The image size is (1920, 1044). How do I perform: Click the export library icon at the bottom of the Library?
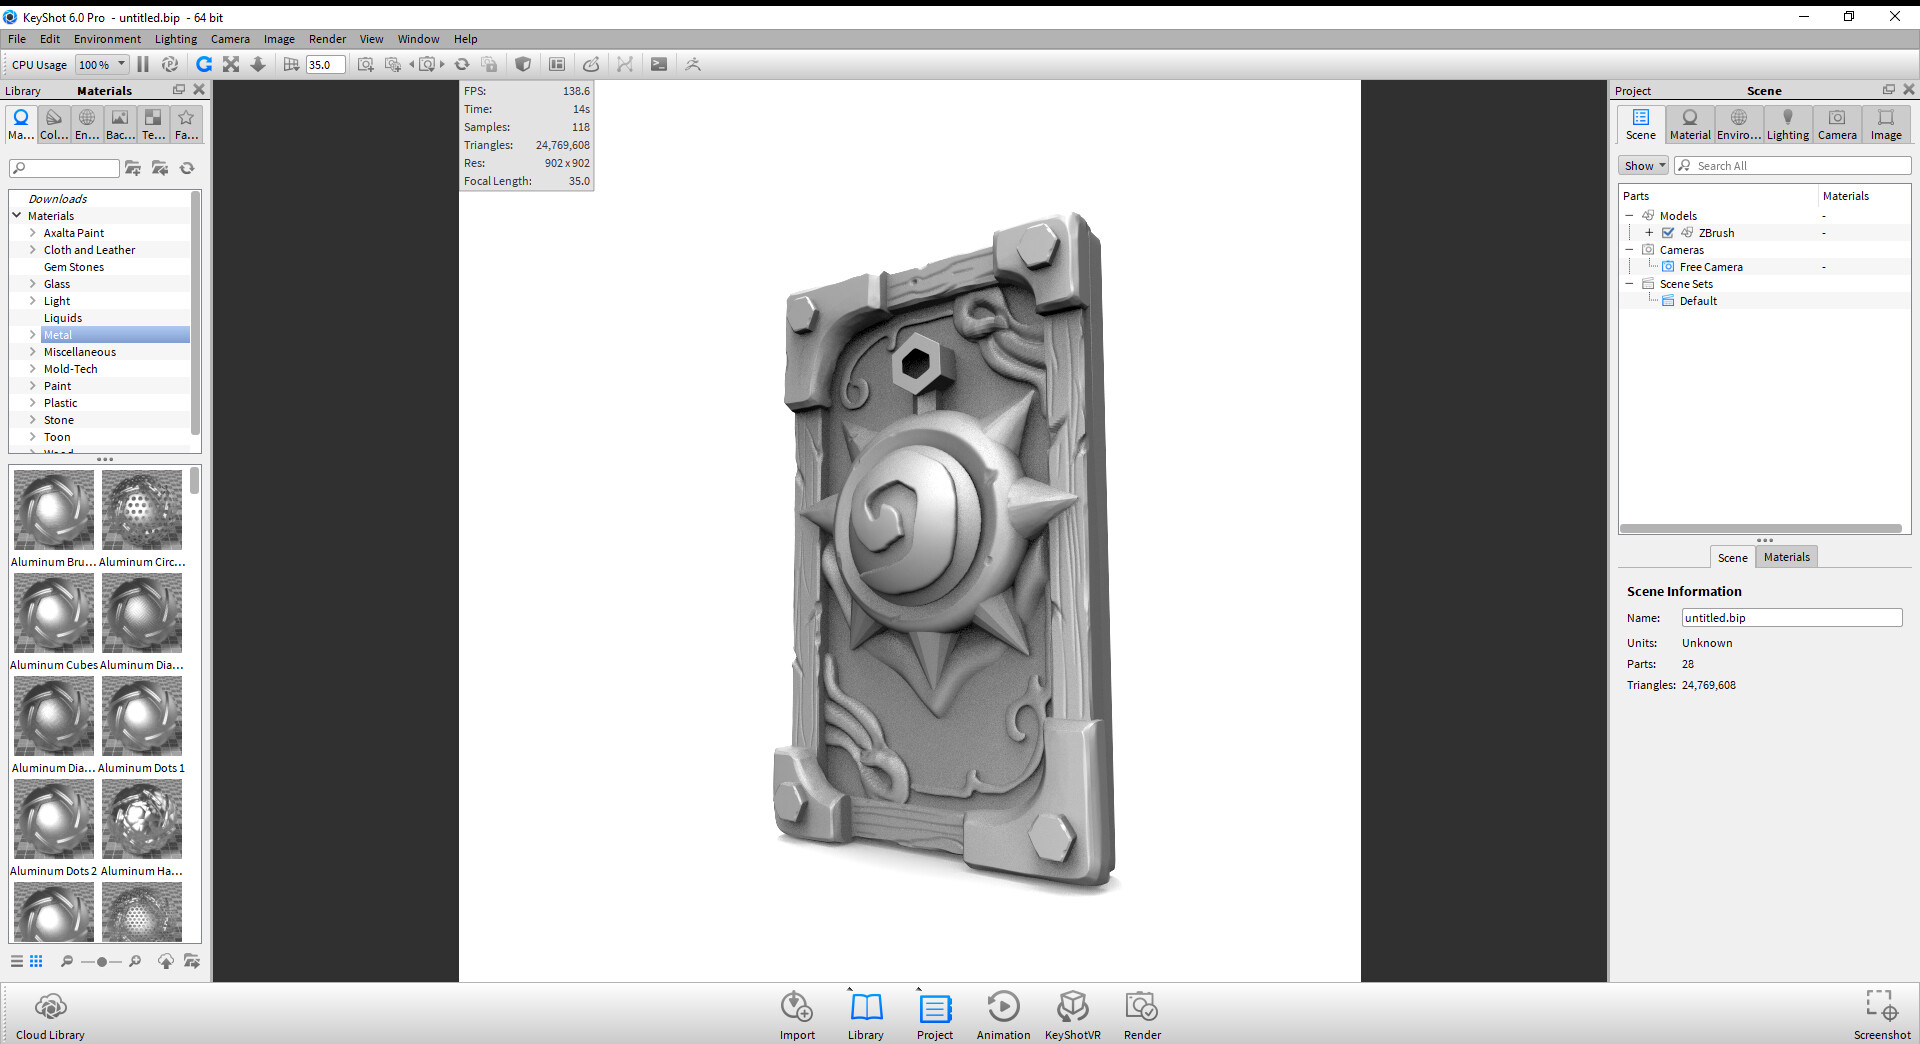pos(192,961)
